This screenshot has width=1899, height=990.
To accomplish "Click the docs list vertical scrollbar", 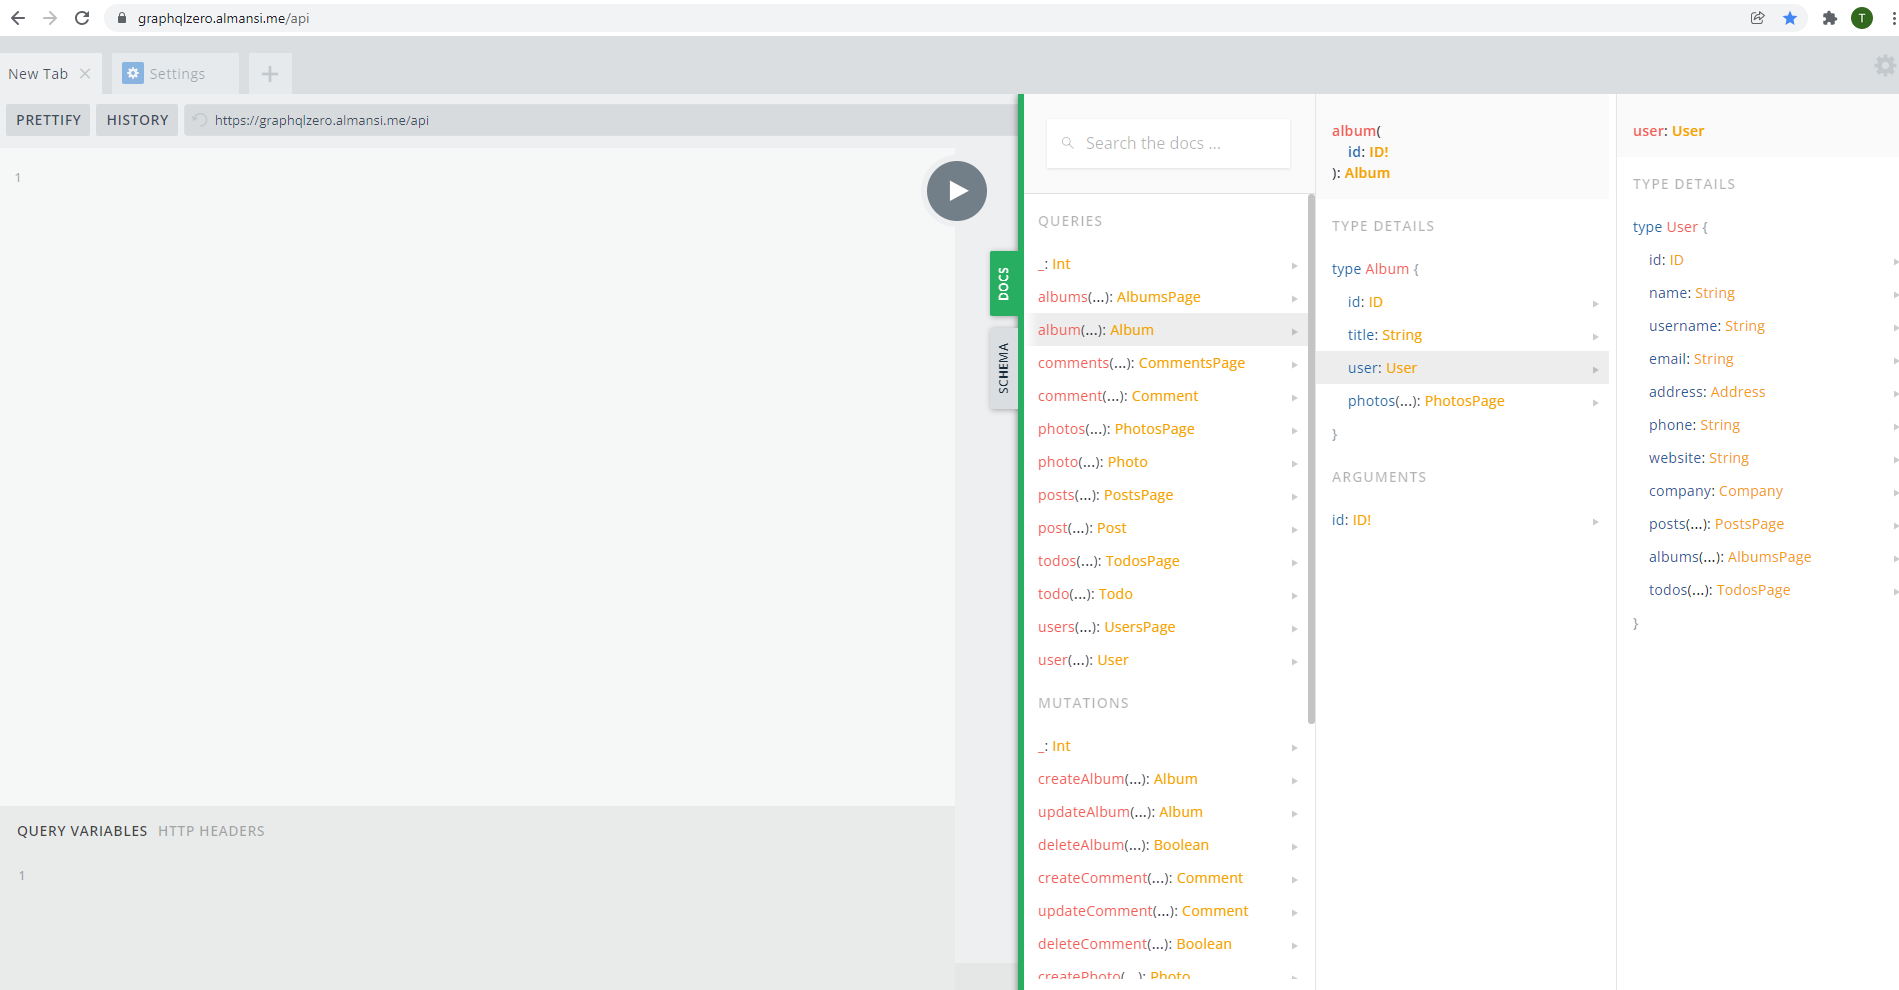I will click(x=1311, y=458).
